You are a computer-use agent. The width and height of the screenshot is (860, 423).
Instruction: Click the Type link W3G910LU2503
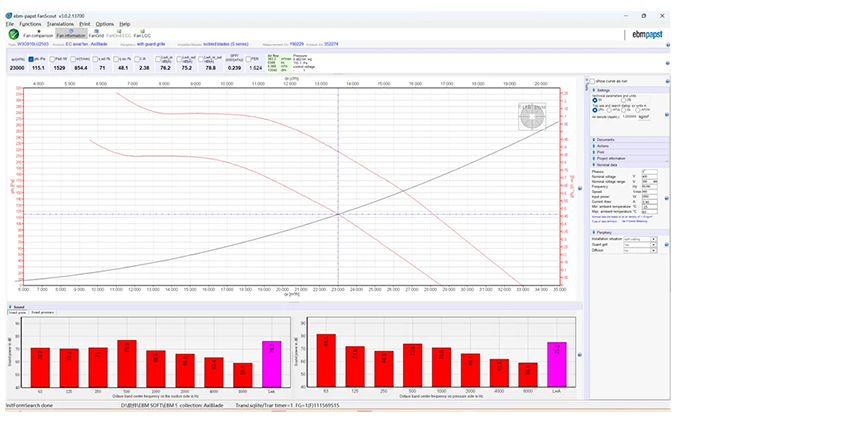pos(33,44)
